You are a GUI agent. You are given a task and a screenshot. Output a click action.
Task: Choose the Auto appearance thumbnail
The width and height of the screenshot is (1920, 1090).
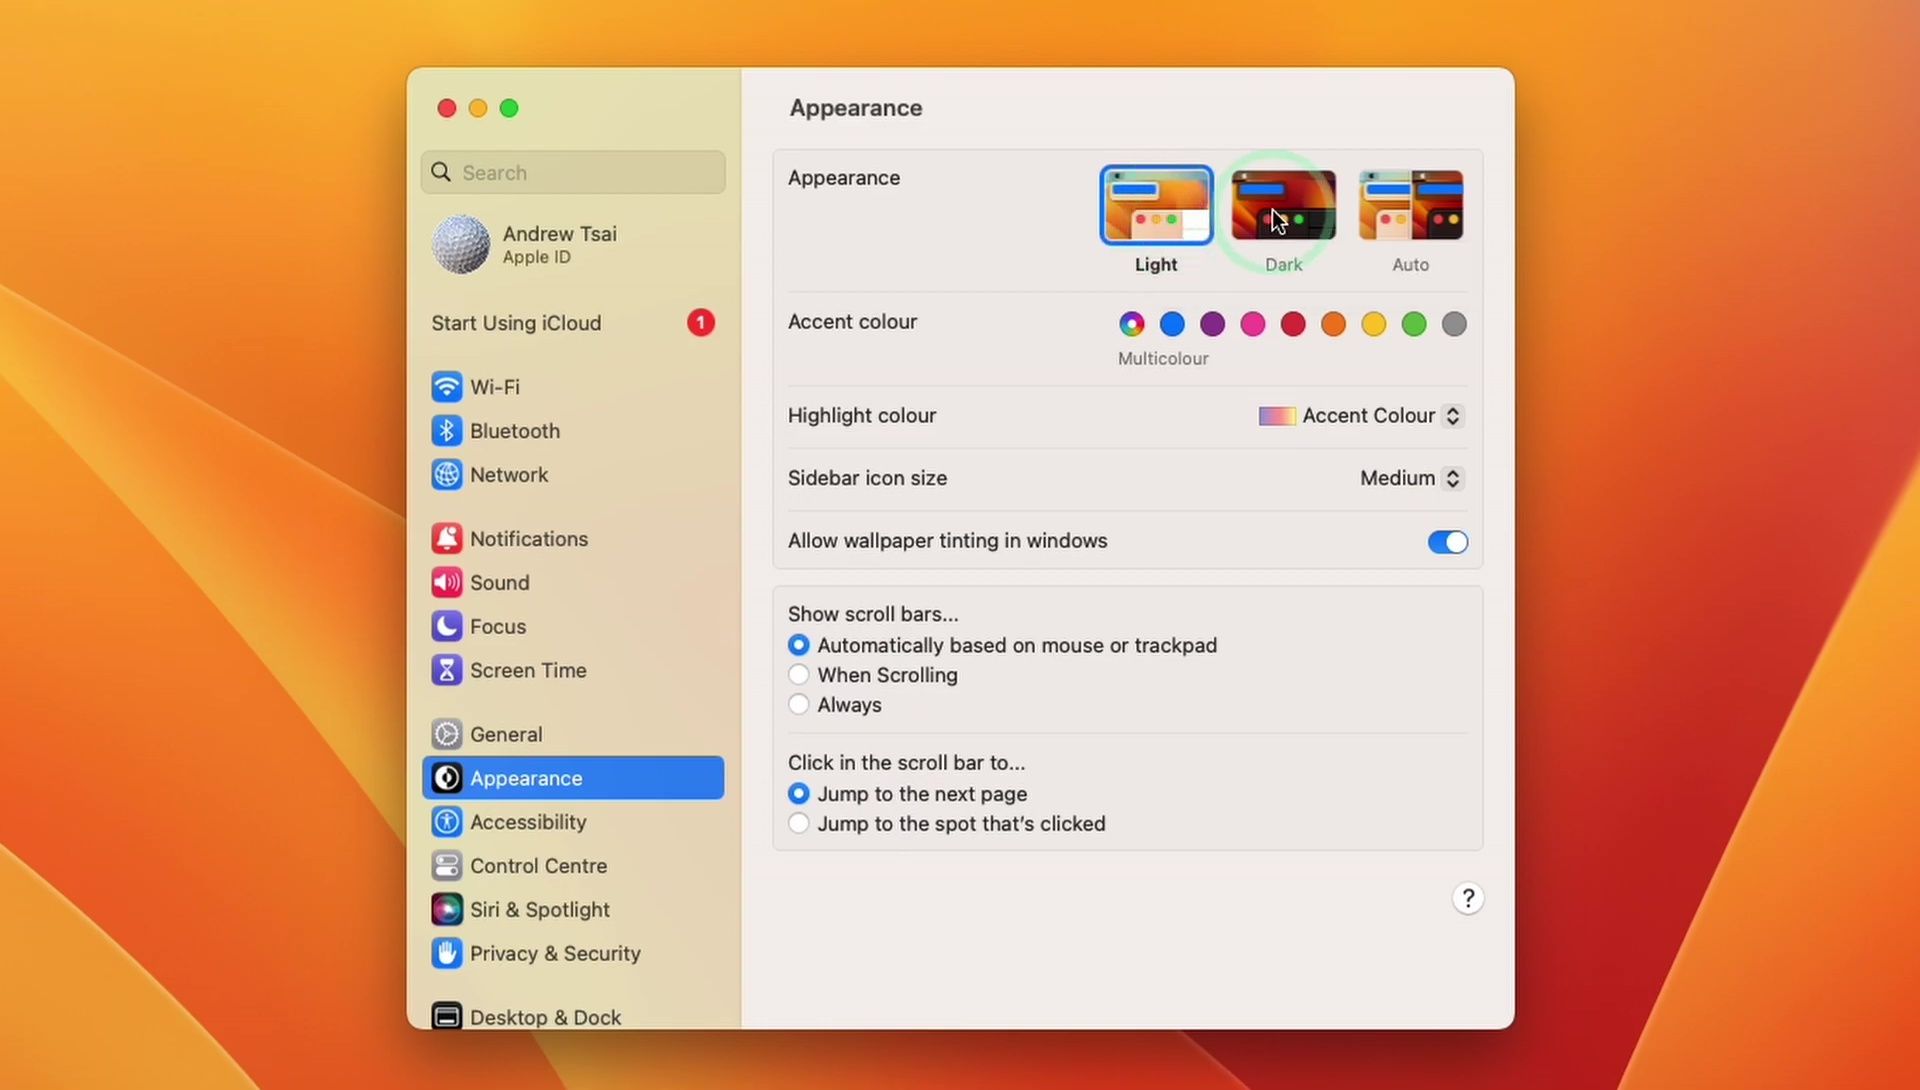pos(1411,205)
